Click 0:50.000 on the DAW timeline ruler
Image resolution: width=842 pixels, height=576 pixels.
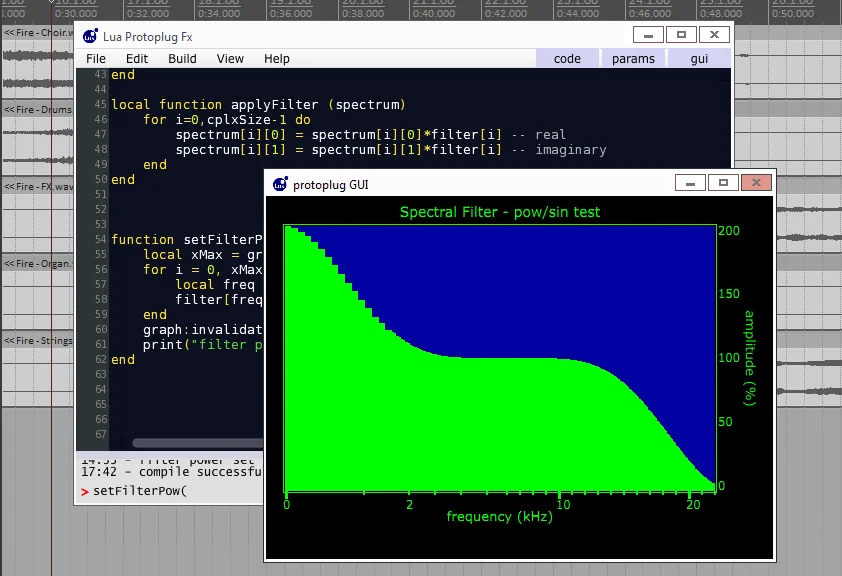(x=793, y=13)
